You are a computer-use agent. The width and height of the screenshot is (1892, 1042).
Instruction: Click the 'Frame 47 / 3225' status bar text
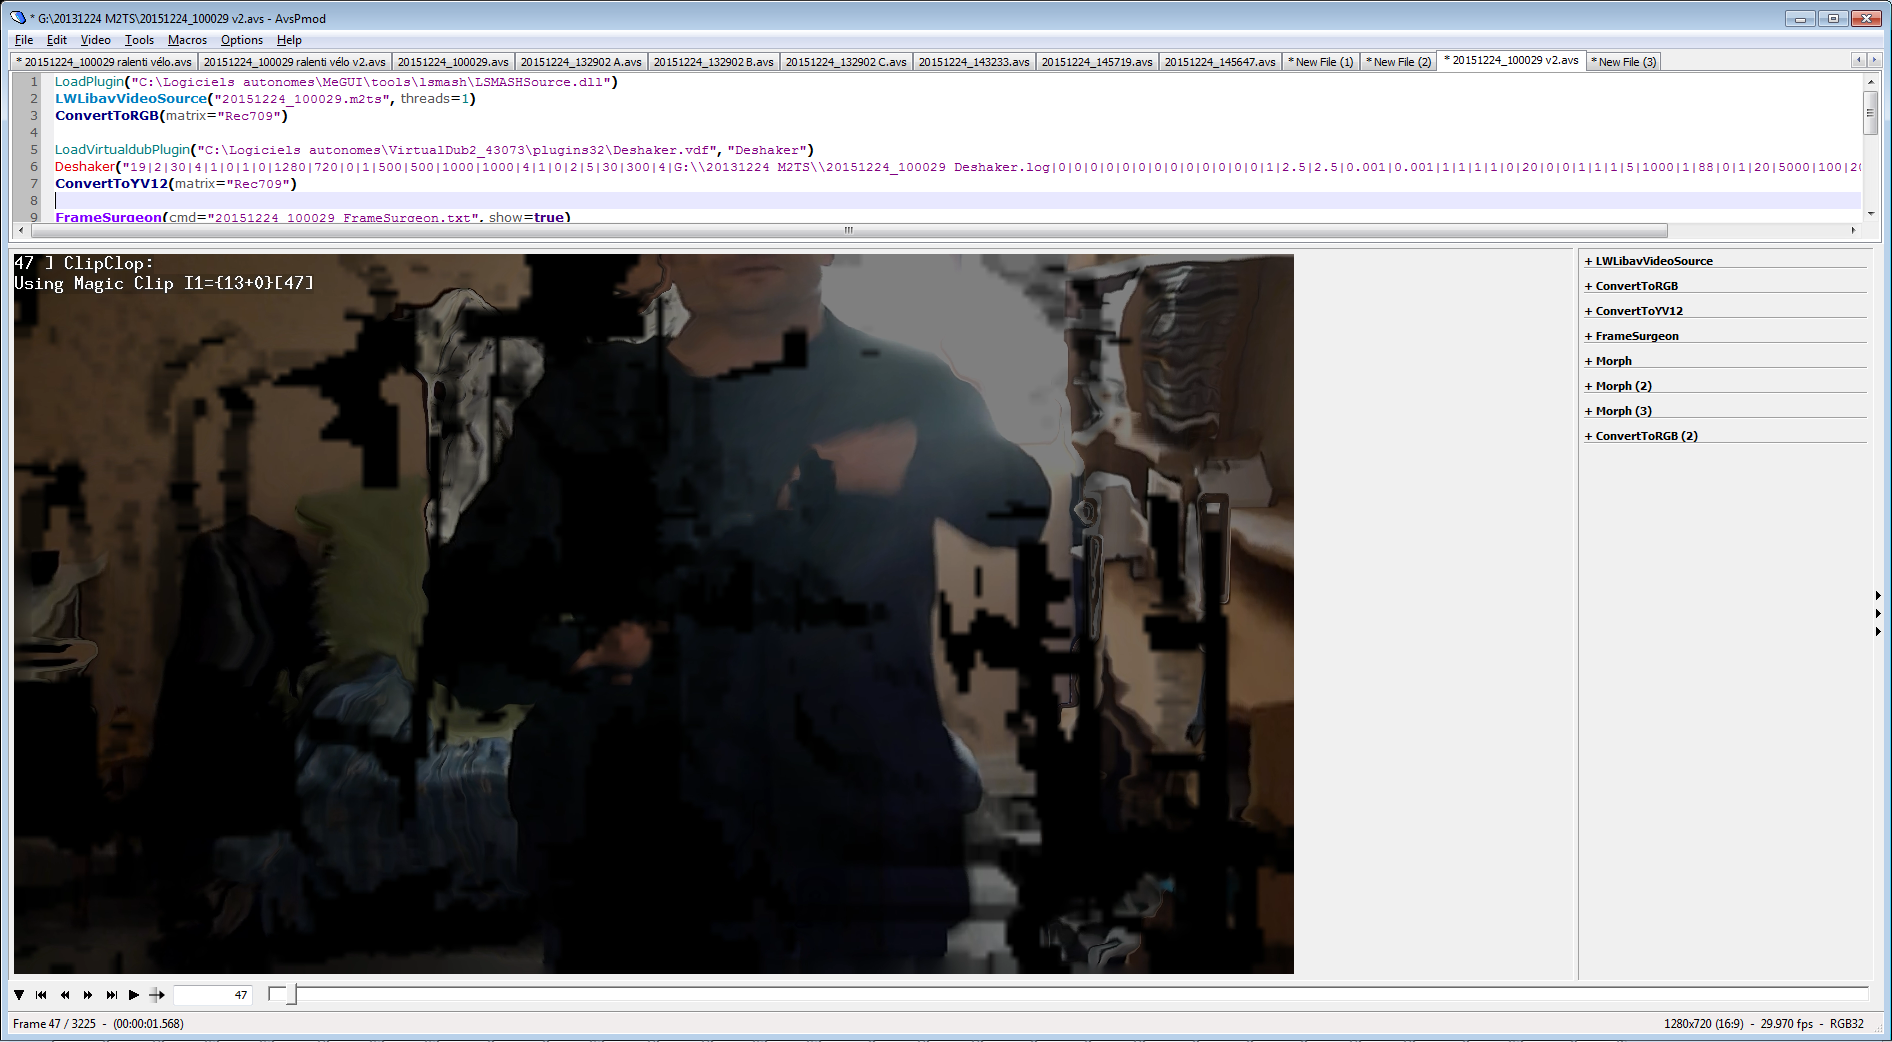pyautogui.click(x=54, y=1024)
